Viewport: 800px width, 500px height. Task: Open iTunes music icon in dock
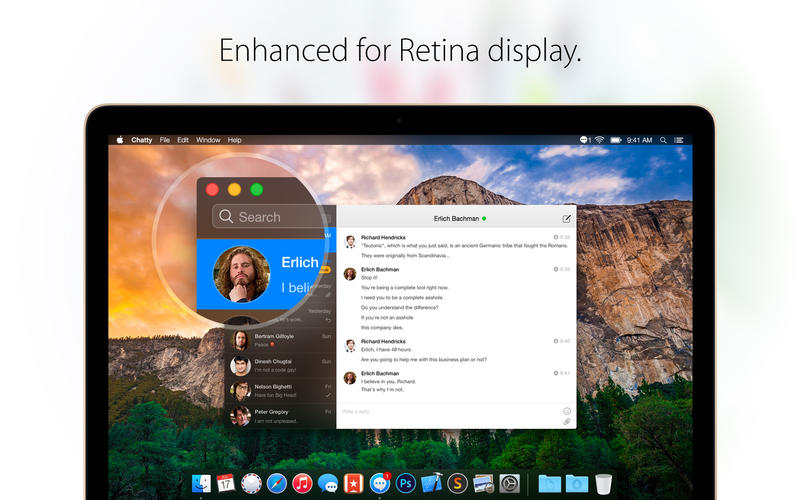(x=302, y=483)
